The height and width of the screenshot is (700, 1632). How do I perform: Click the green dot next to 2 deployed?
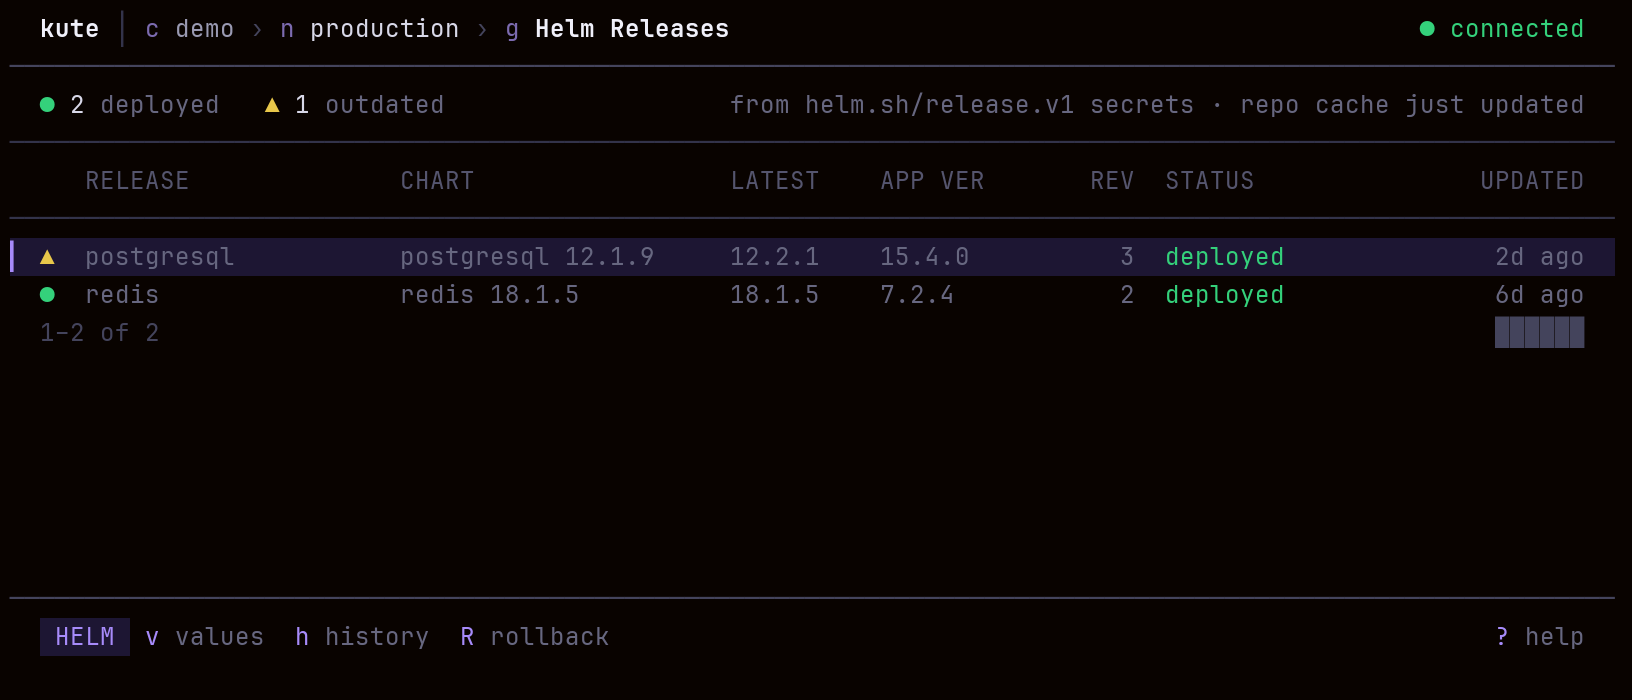[47, 105]
